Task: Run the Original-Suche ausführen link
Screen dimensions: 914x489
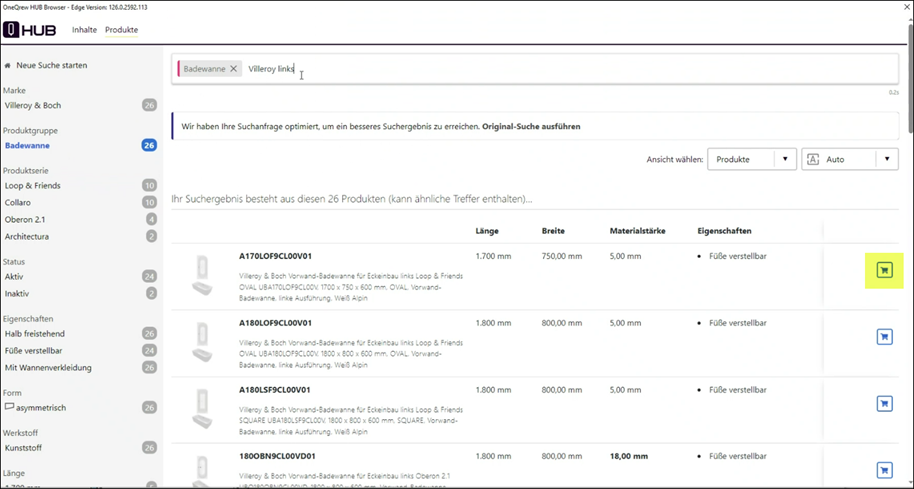Action: click(531, 126)
